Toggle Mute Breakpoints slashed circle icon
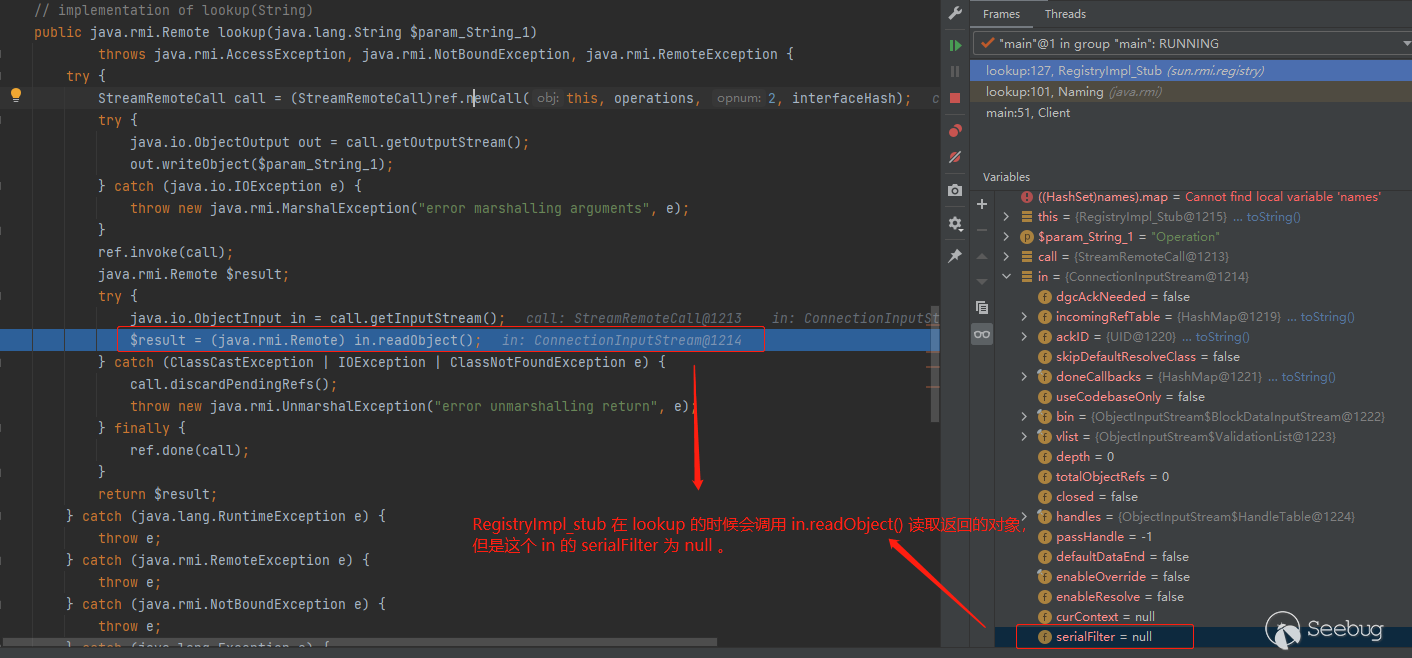1412x658 pixels. [x=955, y=157]
